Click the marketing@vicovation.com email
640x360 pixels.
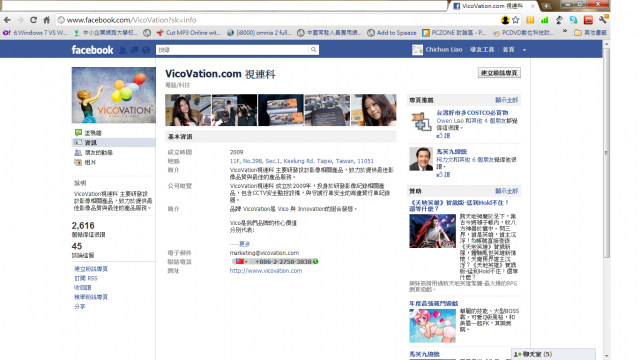(264, 253)
